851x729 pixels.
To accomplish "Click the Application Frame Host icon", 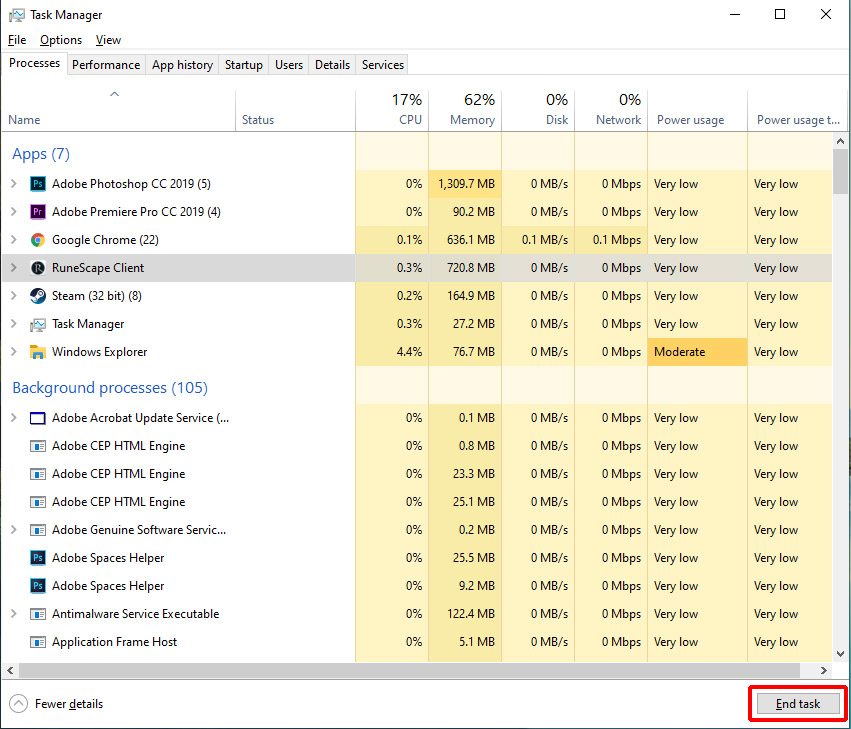I will tap(37, 642).
